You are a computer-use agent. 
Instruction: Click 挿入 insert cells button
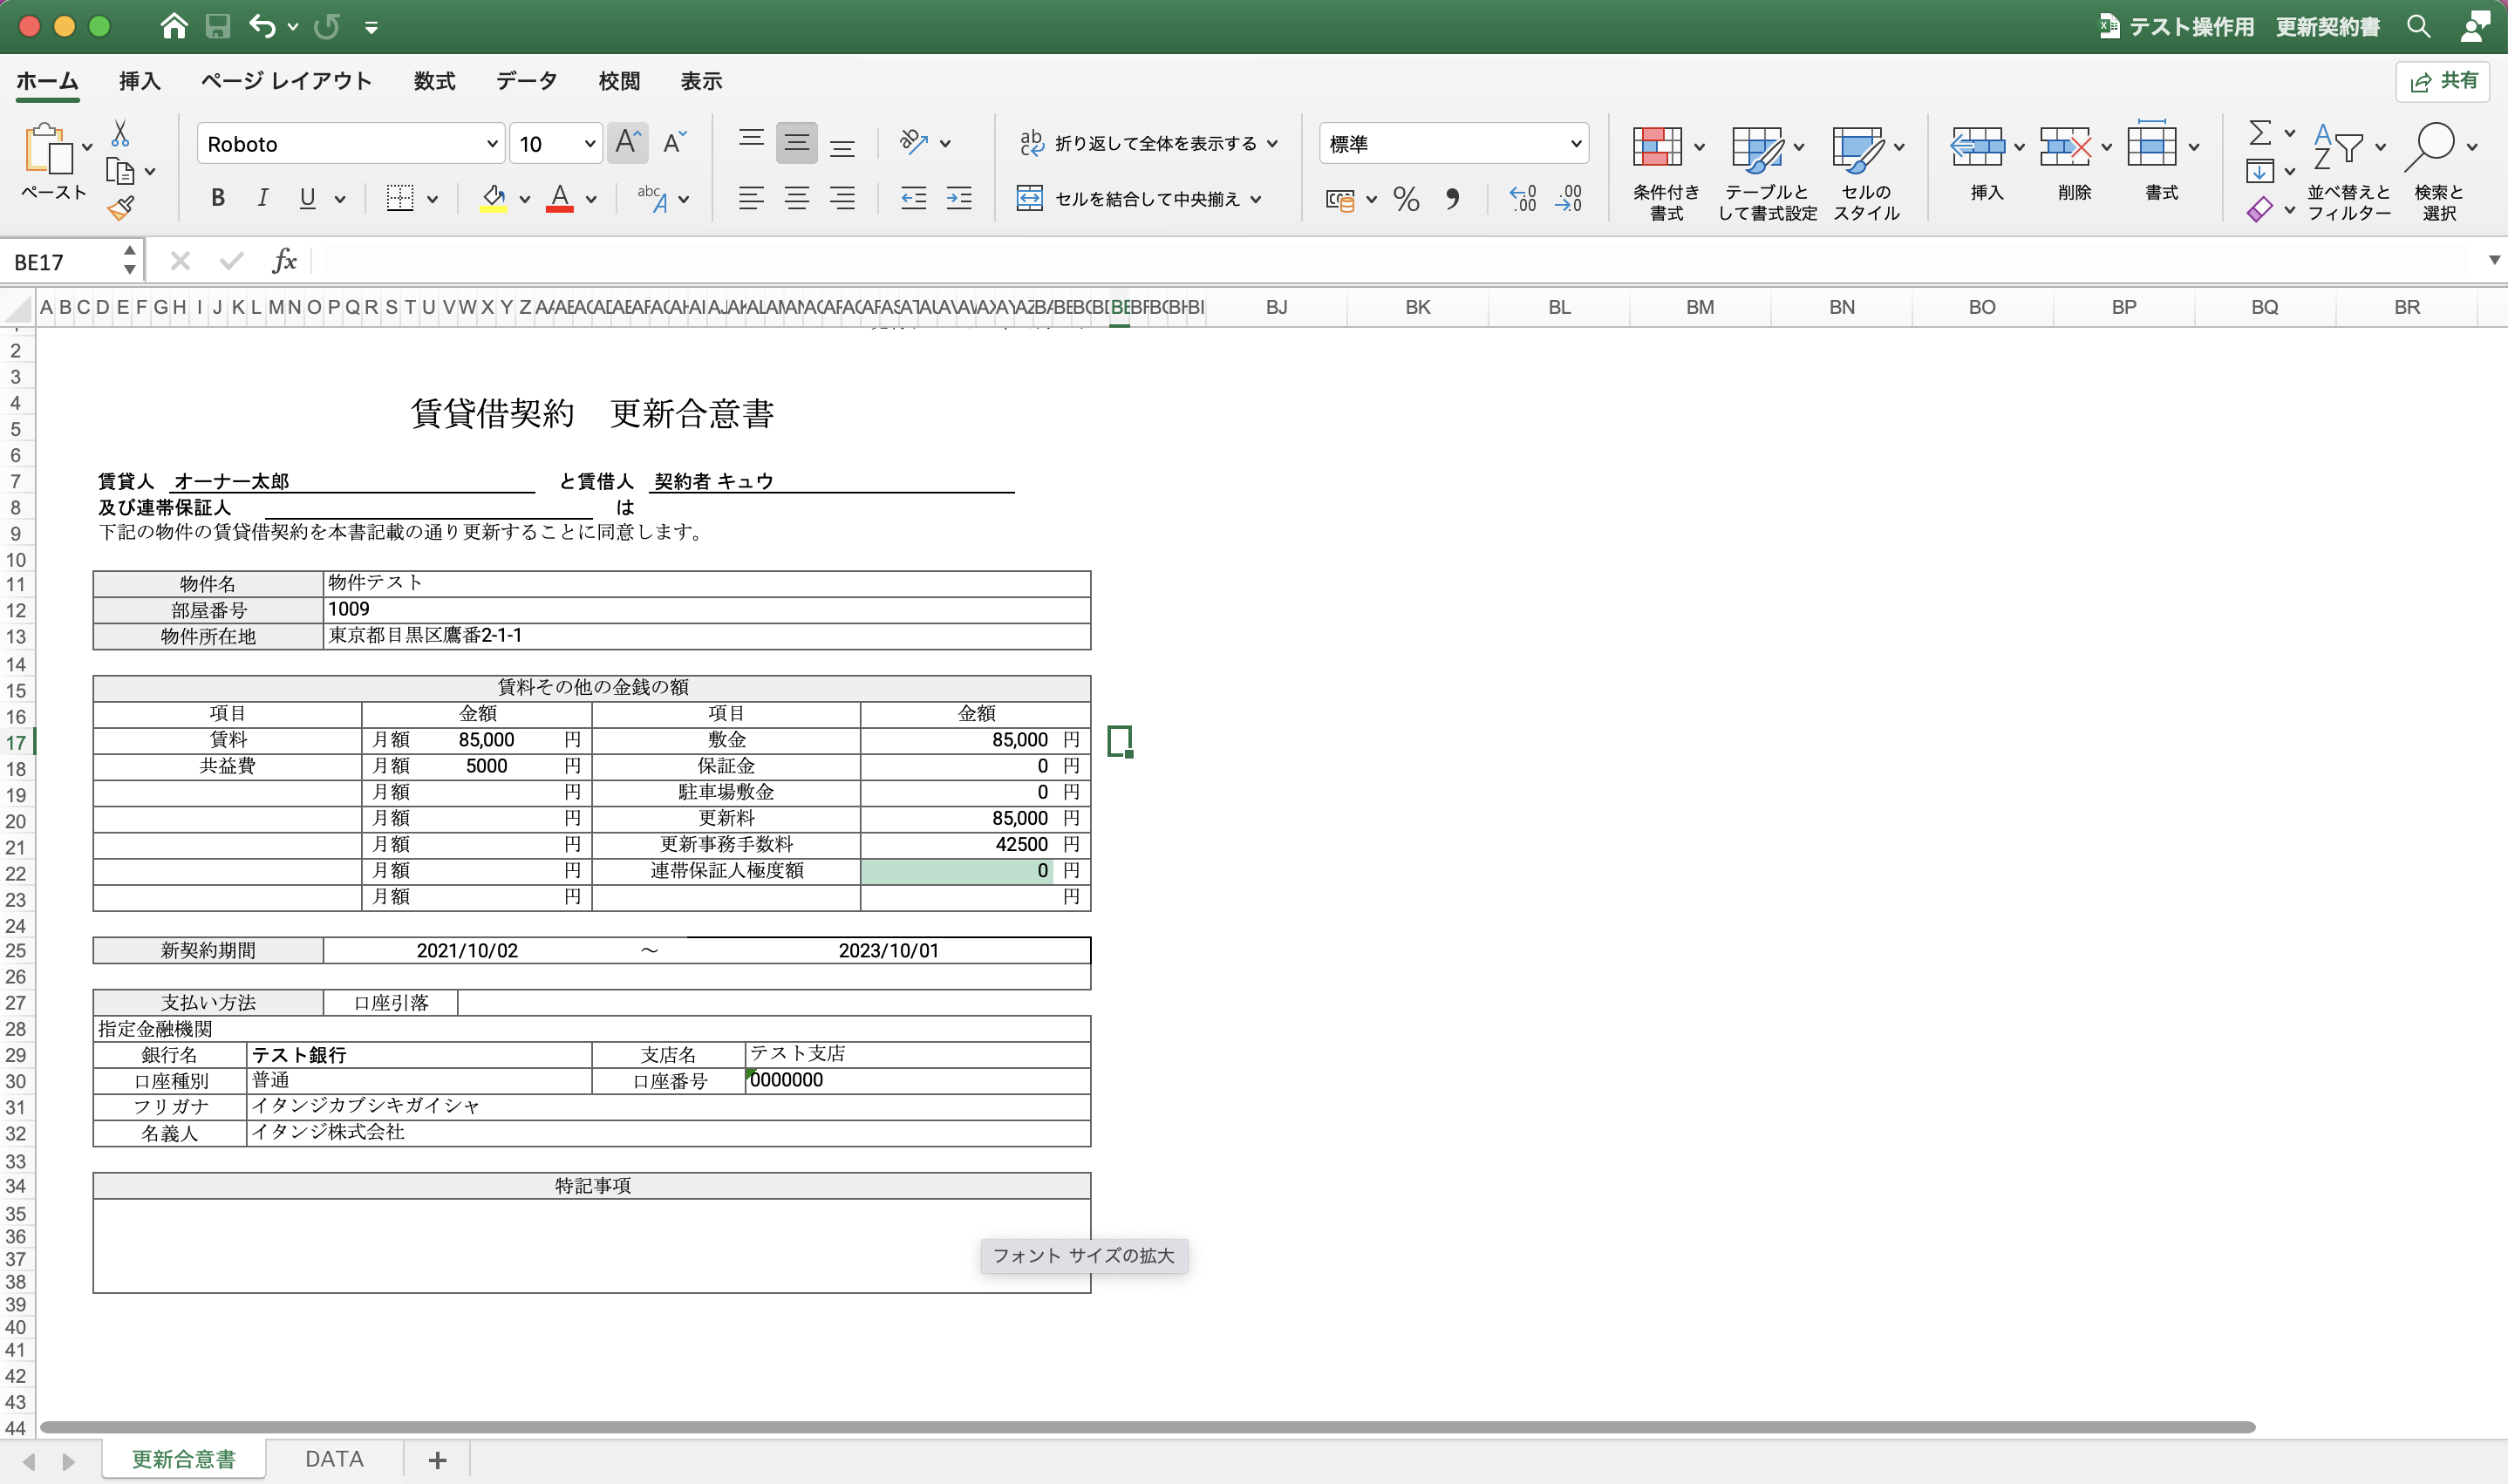point(1986,163)
